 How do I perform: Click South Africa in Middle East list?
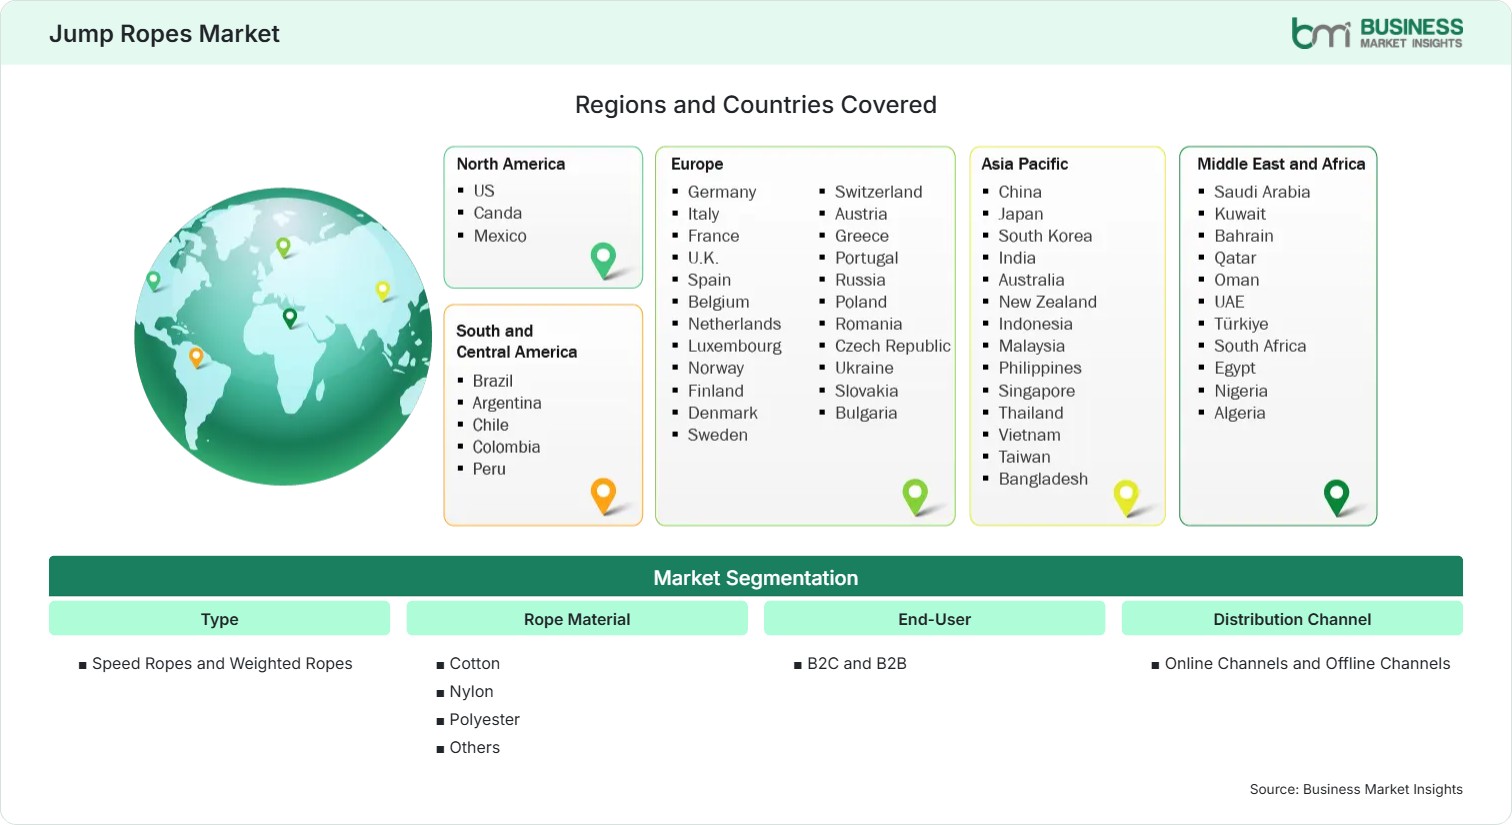(x=1259, y=346)
